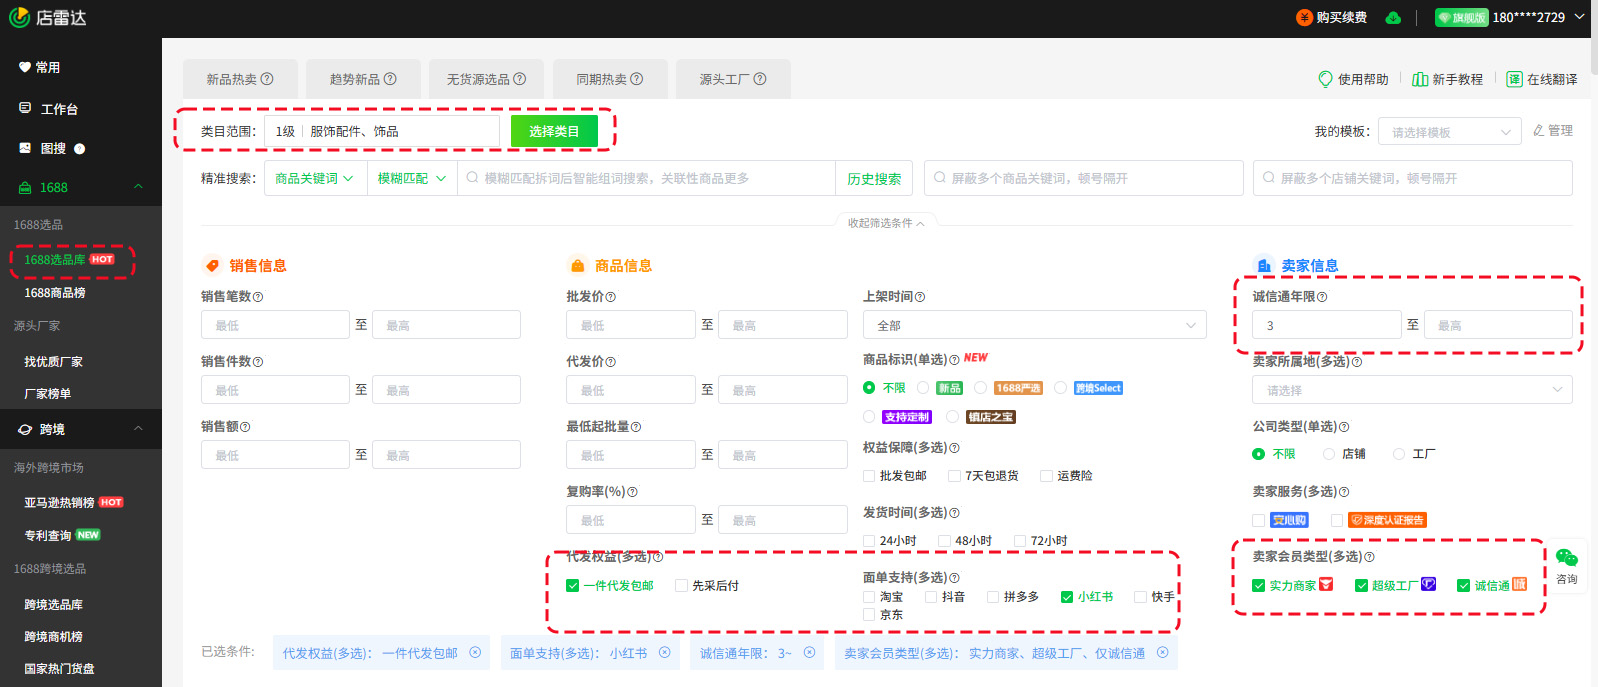1598x687 pixels.
Task: Click the green 选择类目 button
Action: pos(554,131)
